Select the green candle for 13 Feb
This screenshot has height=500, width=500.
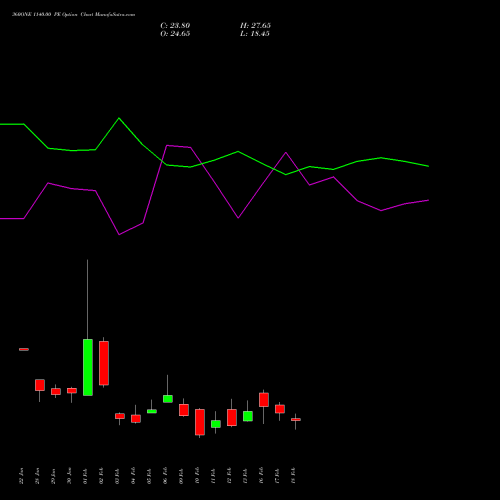tap(248, 416)
